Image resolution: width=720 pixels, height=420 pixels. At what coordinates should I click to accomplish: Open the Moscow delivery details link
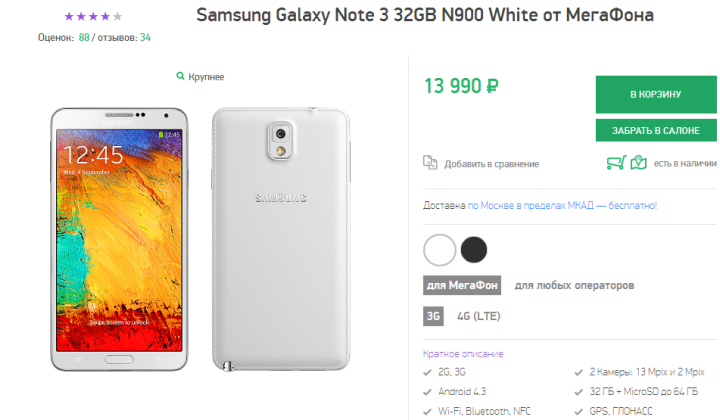pyautogui.click(x=562, y=206)
